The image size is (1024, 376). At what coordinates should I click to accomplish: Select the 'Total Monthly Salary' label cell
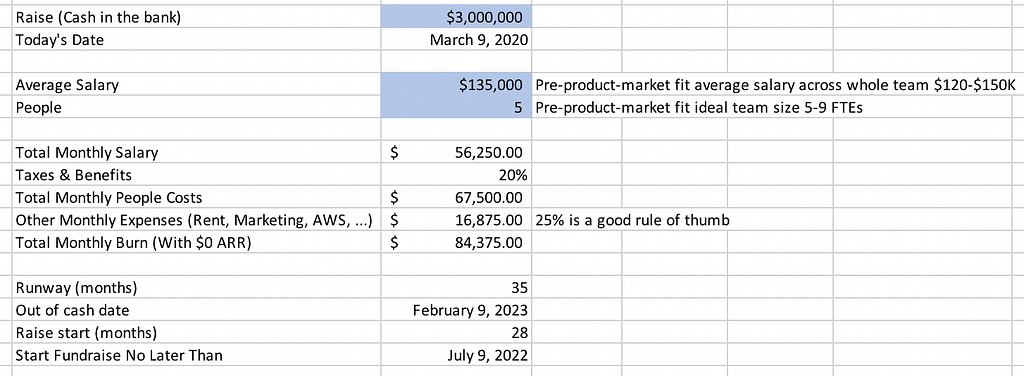pyautogui.click(x=197, y=153)
